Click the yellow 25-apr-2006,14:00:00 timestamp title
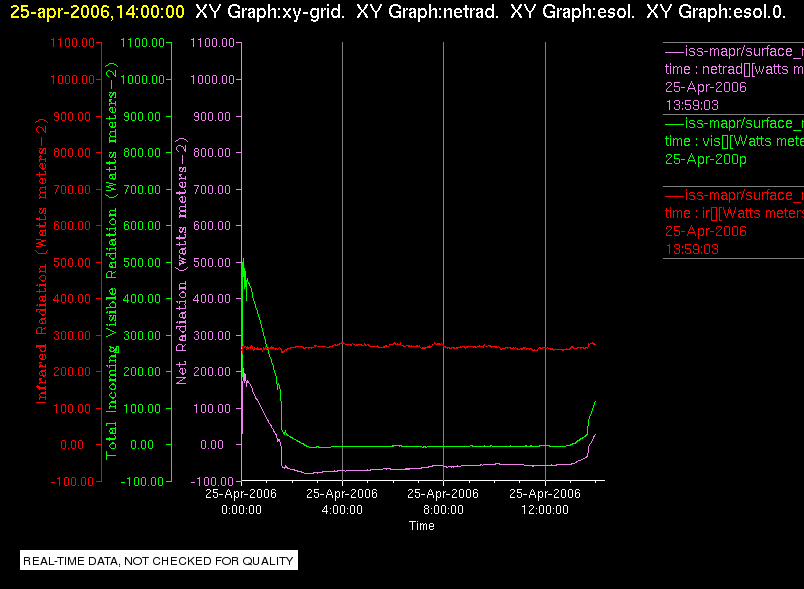Screen dimensions: 804x589 [x=97, y=12]
